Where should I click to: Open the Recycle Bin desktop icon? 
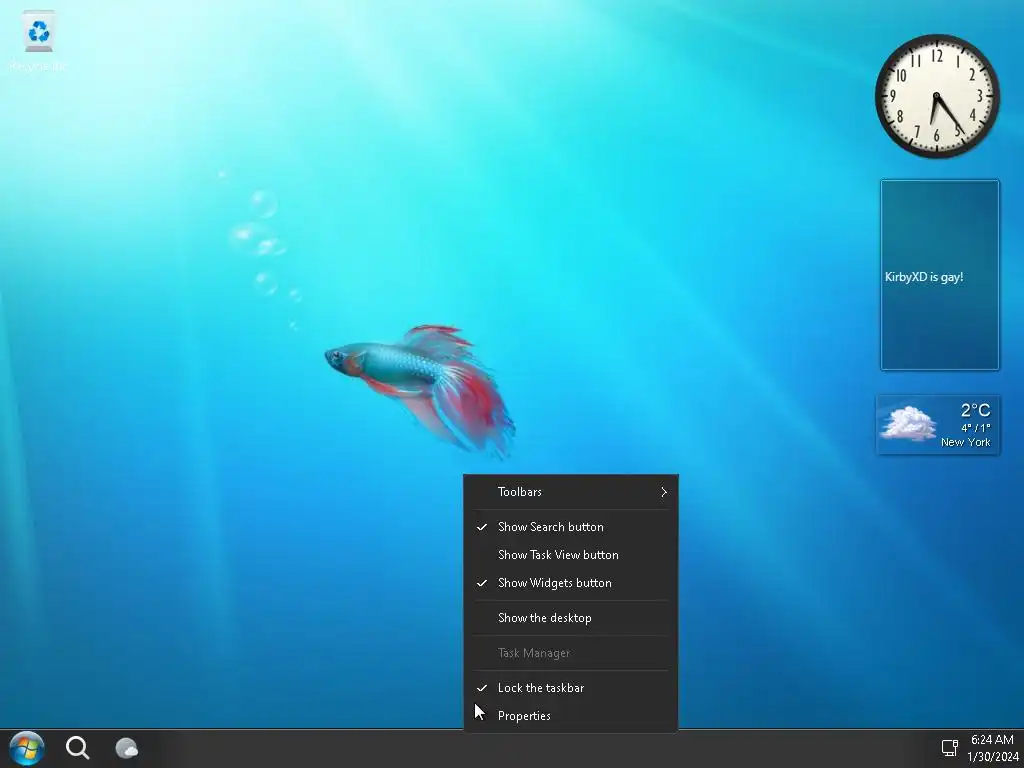[x=39, y=40]
